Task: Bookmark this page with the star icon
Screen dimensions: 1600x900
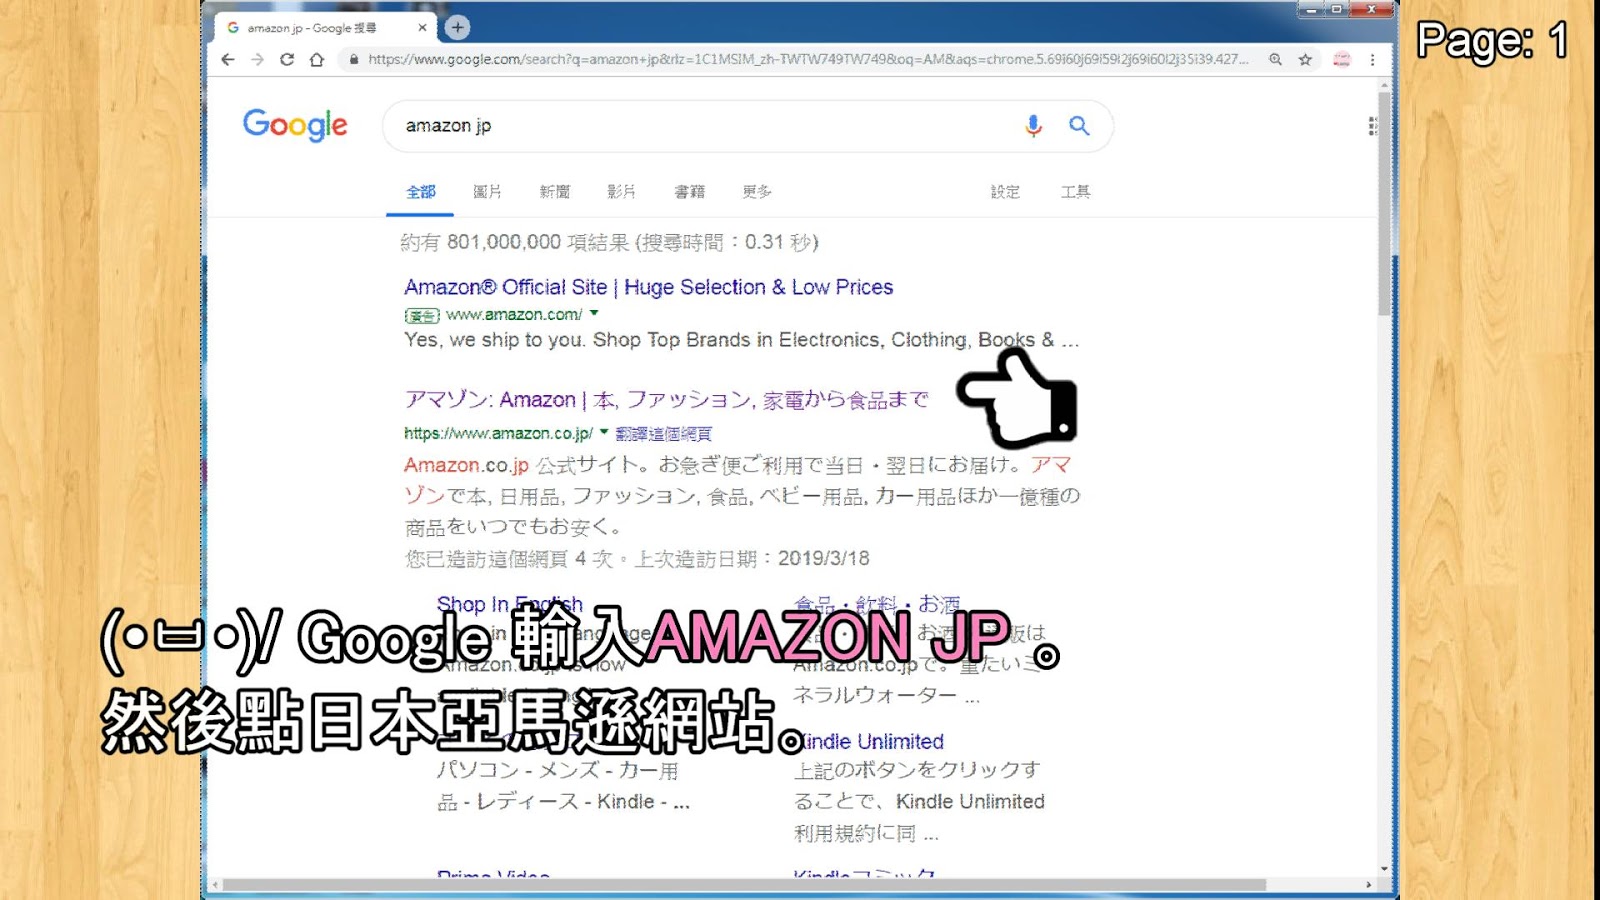Action: click(1305, 60)
